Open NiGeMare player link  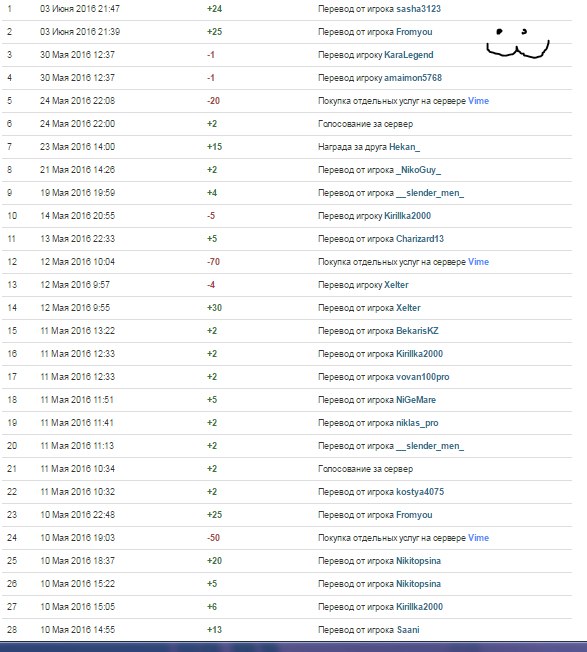(416, 400)
